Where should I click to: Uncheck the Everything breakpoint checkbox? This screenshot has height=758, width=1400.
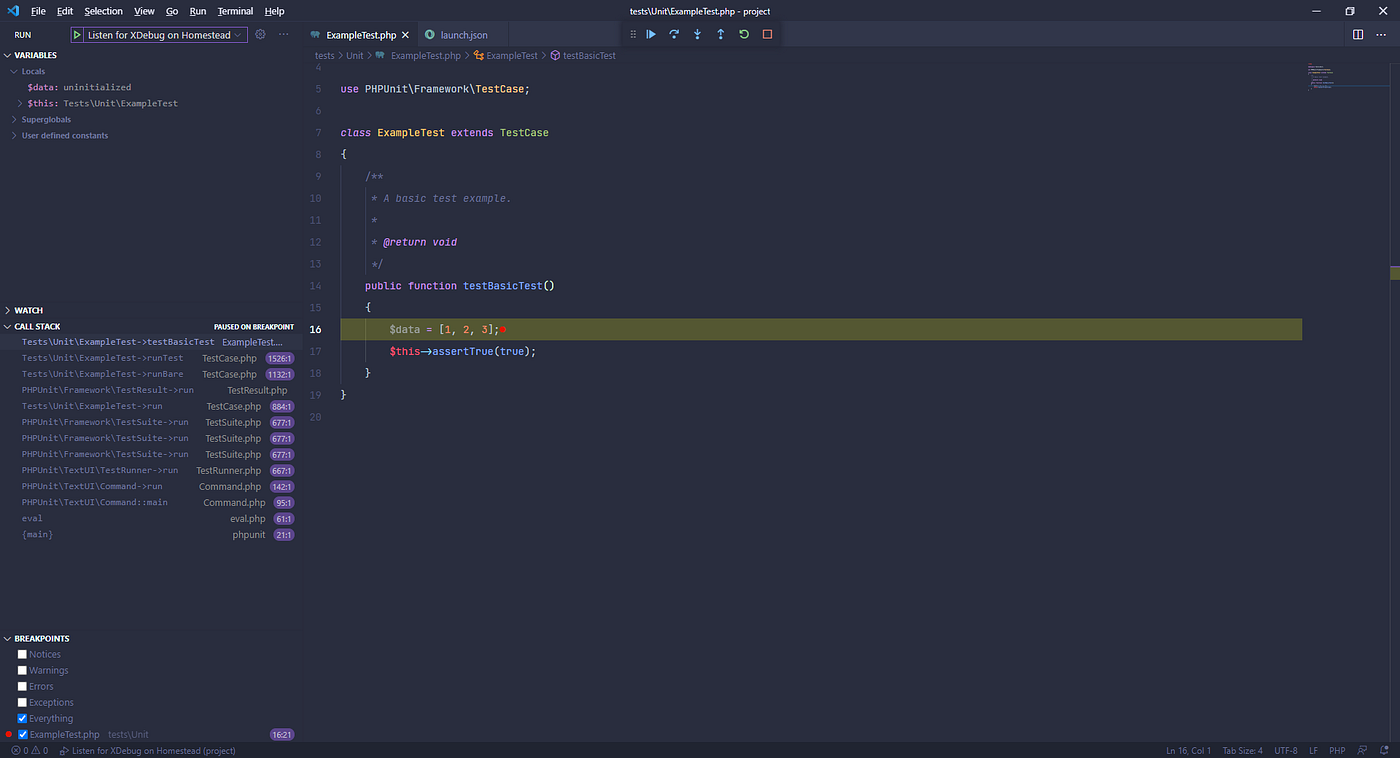[22, 718]
